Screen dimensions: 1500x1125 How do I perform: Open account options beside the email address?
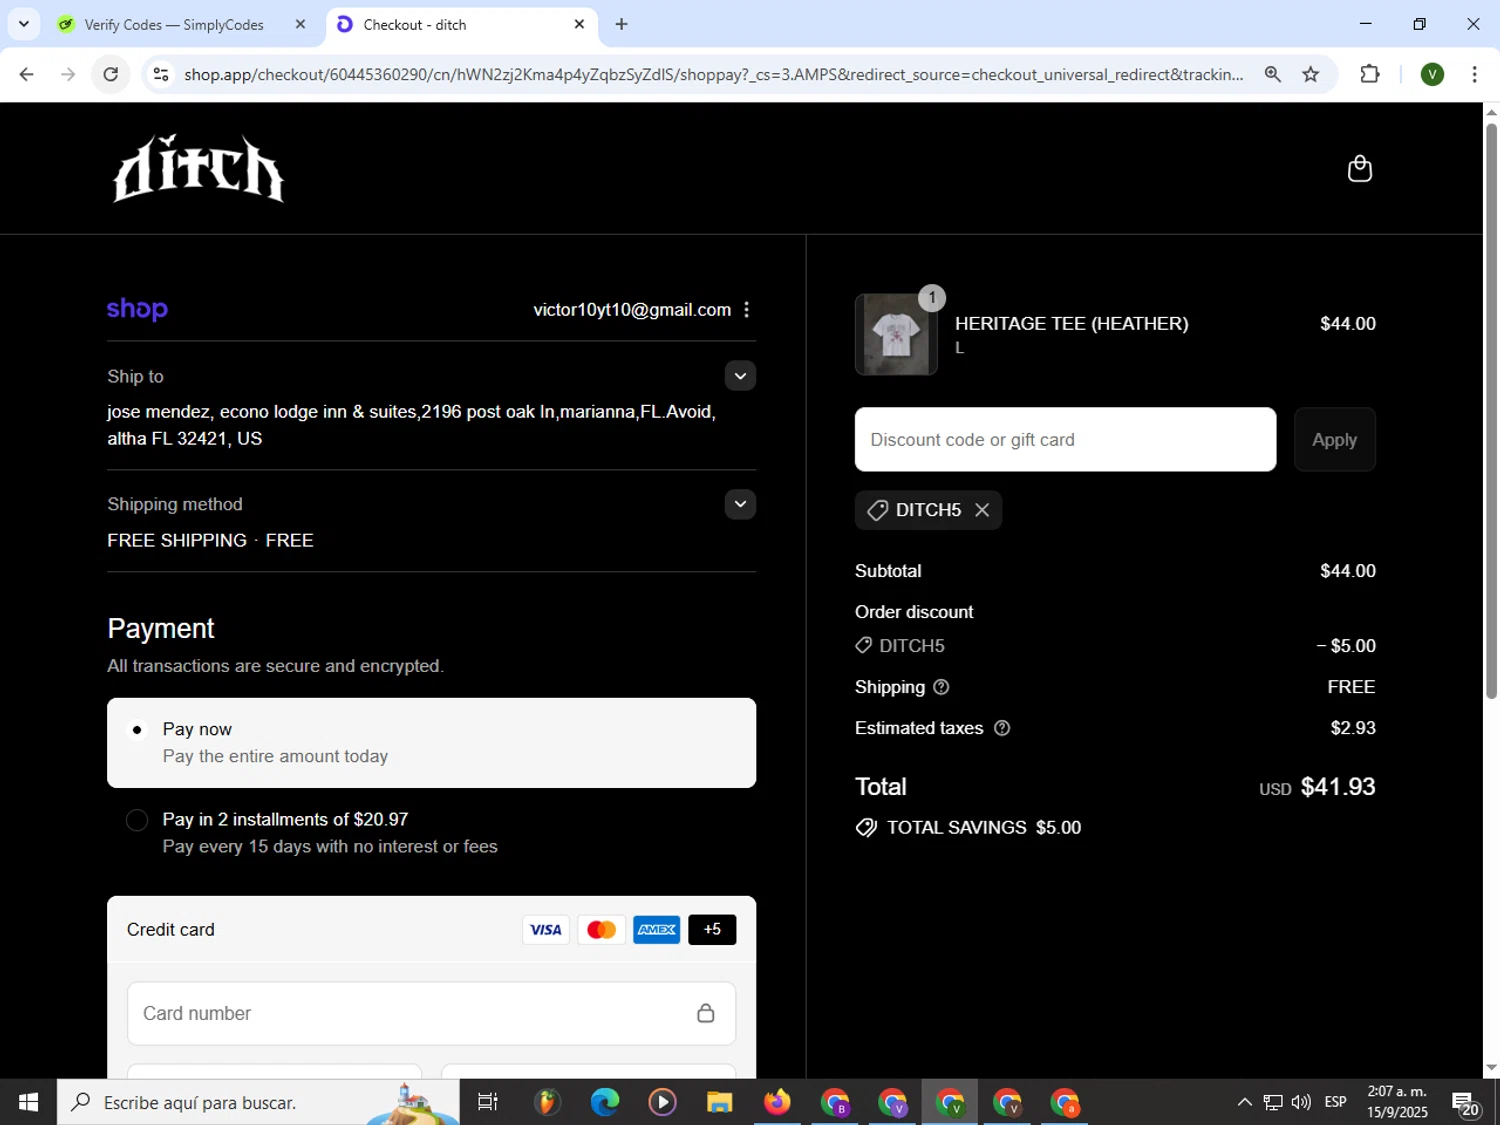[746, 310]
